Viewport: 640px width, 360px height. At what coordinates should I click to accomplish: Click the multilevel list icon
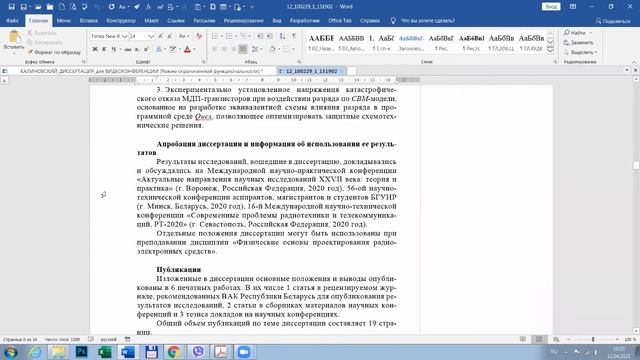click(x=244, y=36)
